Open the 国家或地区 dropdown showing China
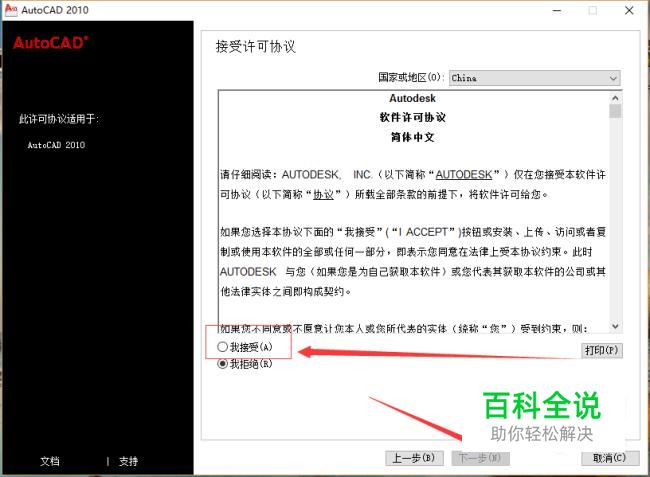650x477 pixels. click(535, 78)
